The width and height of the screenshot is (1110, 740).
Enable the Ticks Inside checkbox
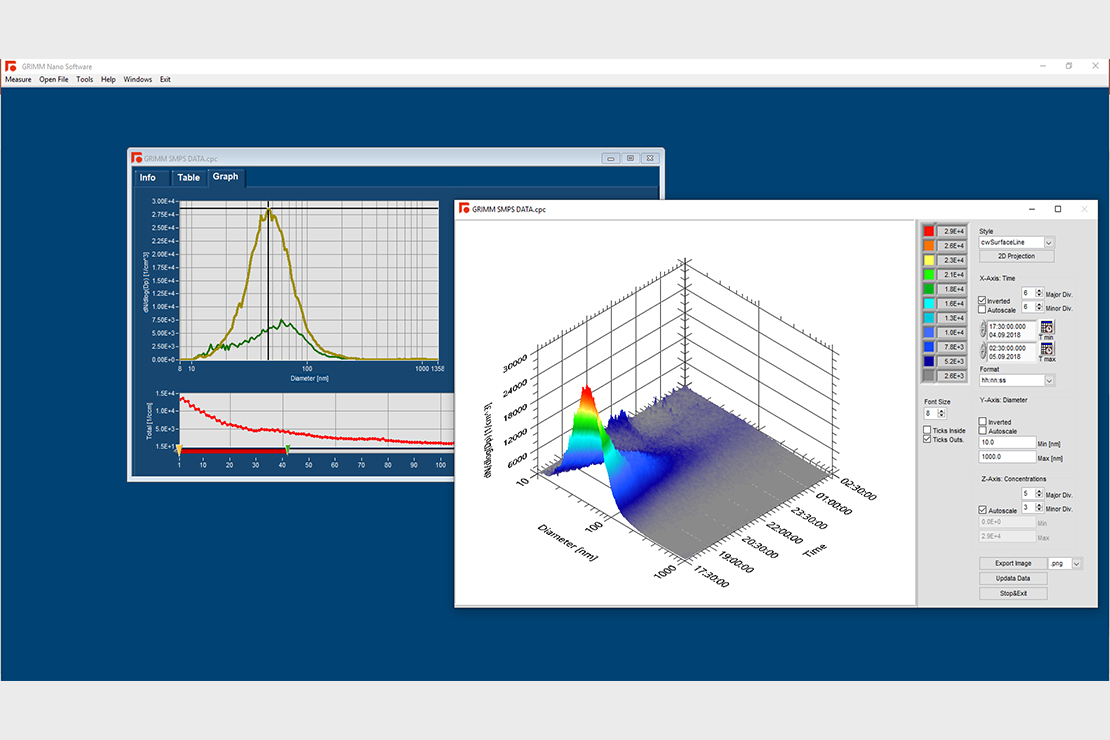[x=927, y=430]
